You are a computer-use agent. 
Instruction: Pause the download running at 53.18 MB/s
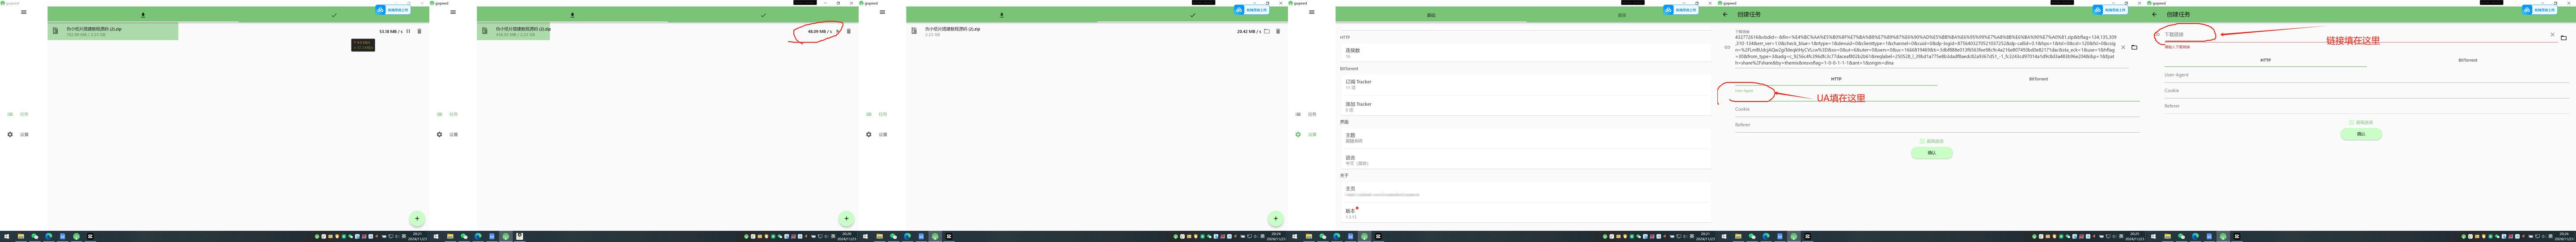point(408,31)
